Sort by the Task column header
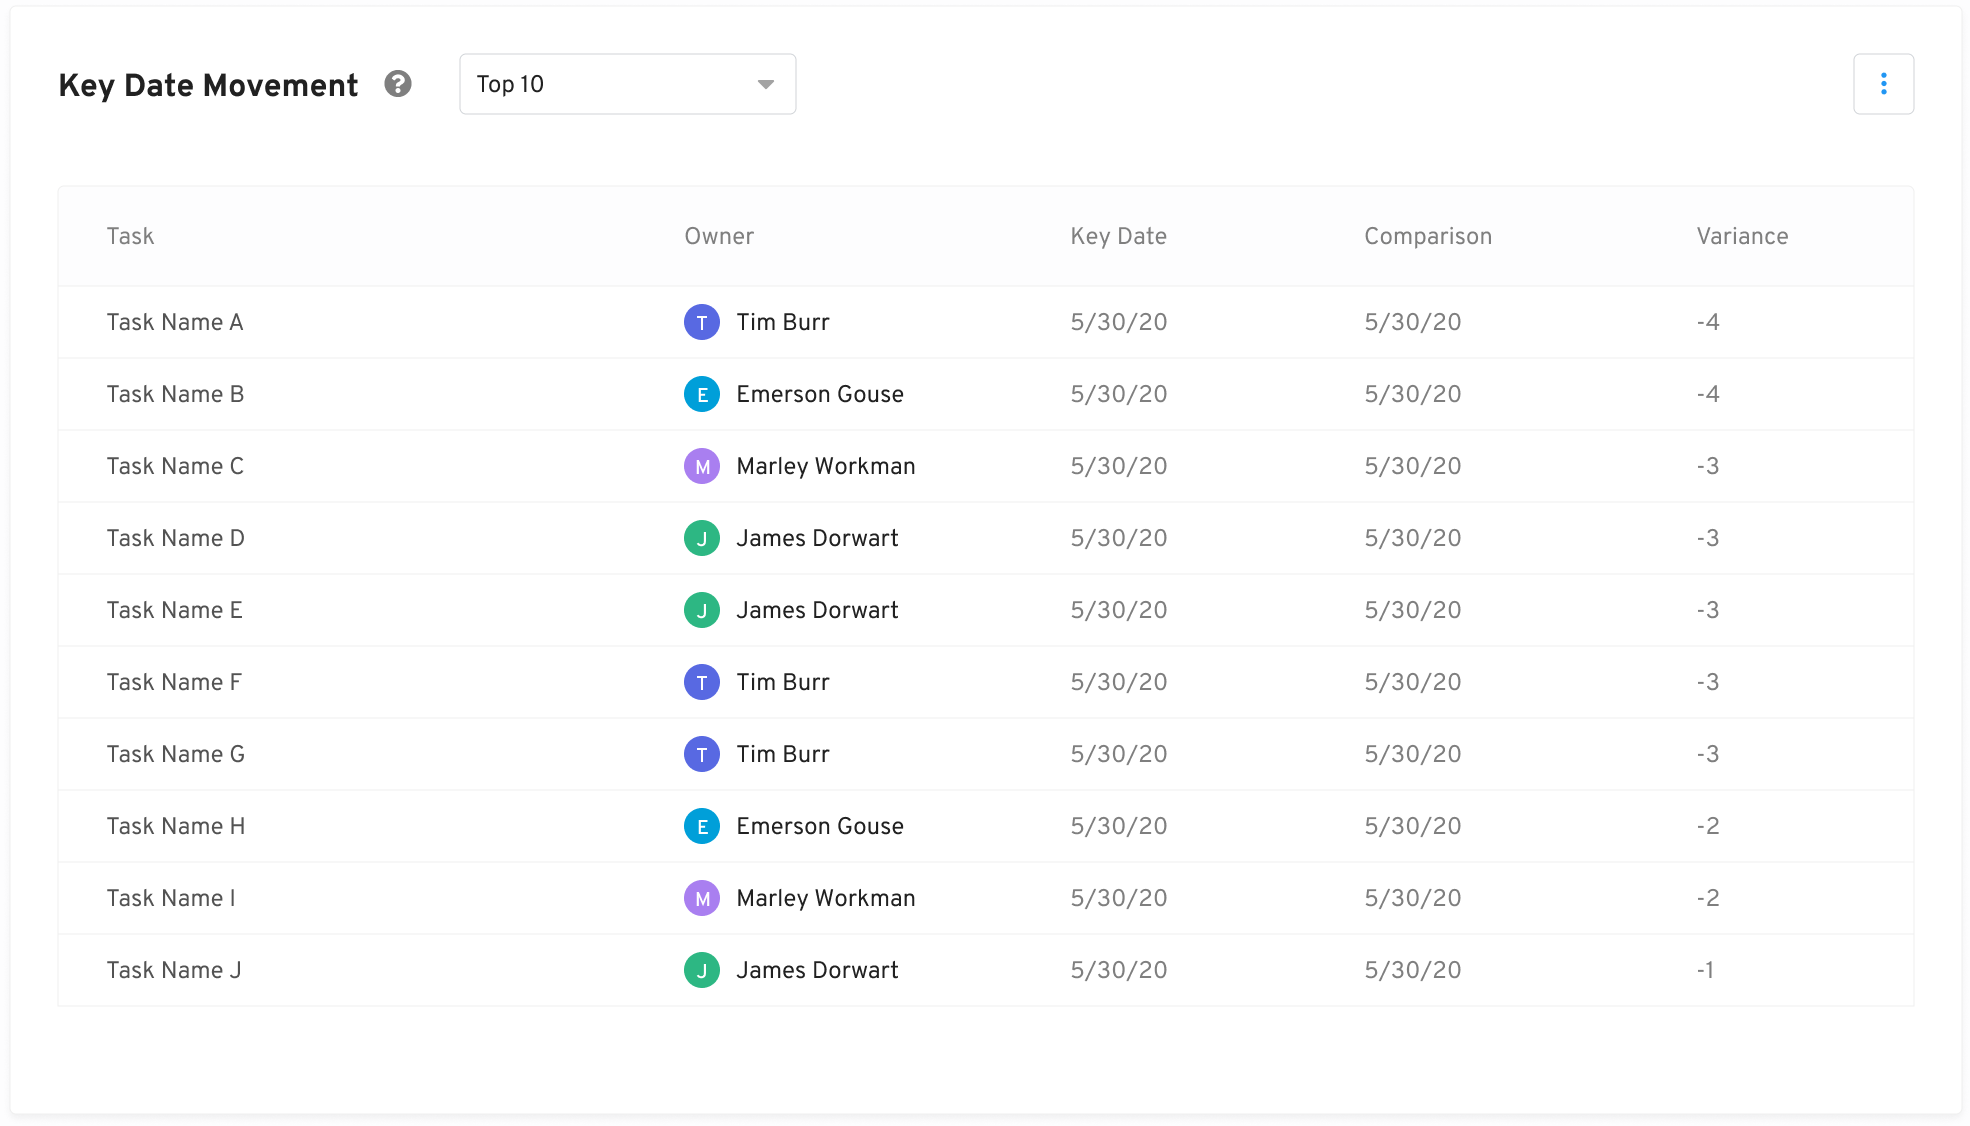The width and height of the screenshot is (1970, 1126). (130, 236)
